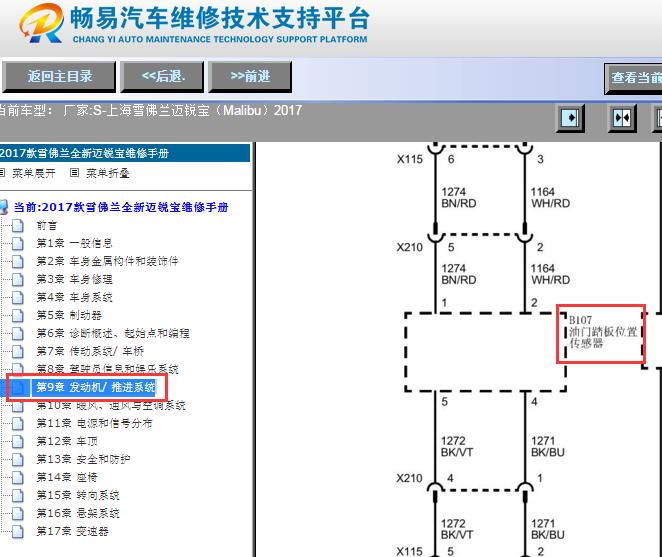The image size is (662, 557).
Task: Click the page icon beside 前言
Action: click(18, 226)
